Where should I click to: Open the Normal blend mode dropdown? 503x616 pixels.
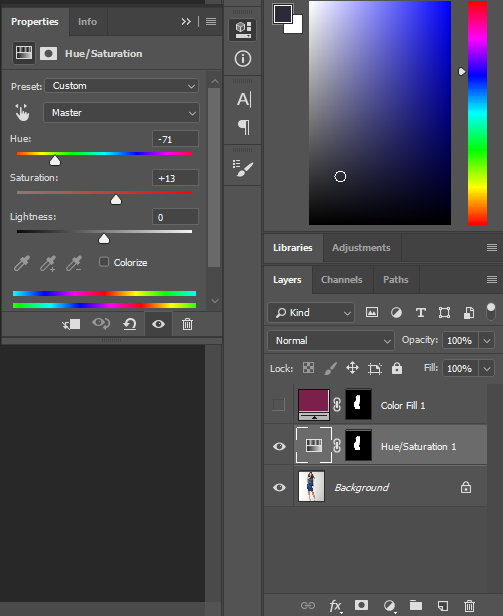[330, 341]
